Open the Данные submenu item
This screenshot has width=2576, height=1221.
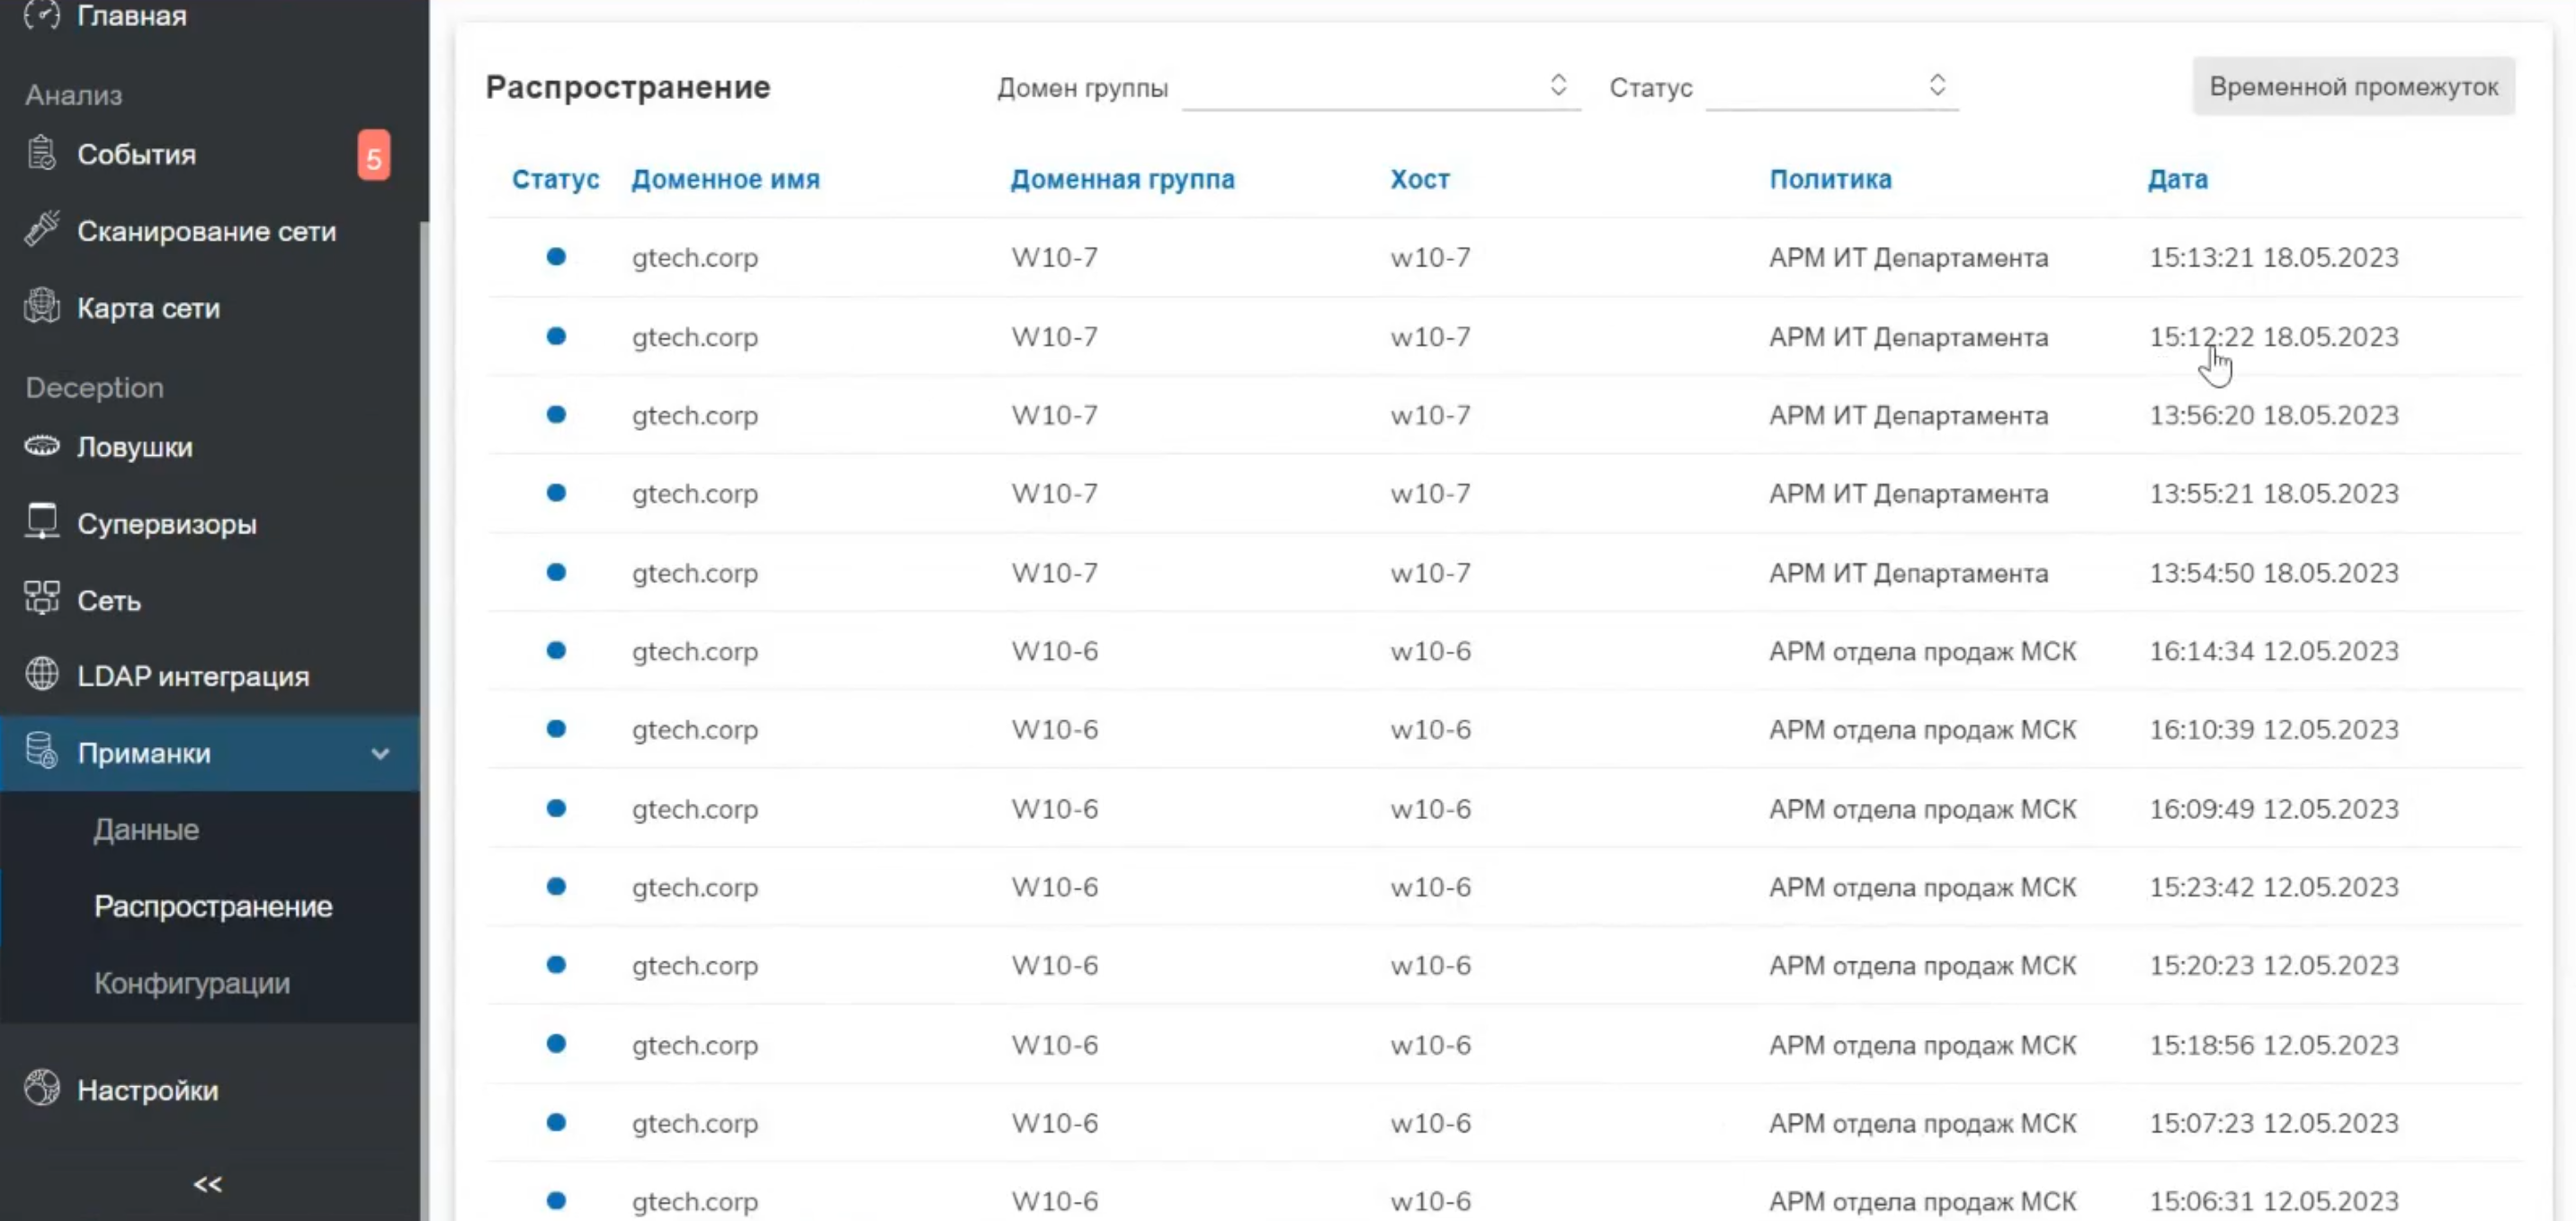tap(146, 829)
